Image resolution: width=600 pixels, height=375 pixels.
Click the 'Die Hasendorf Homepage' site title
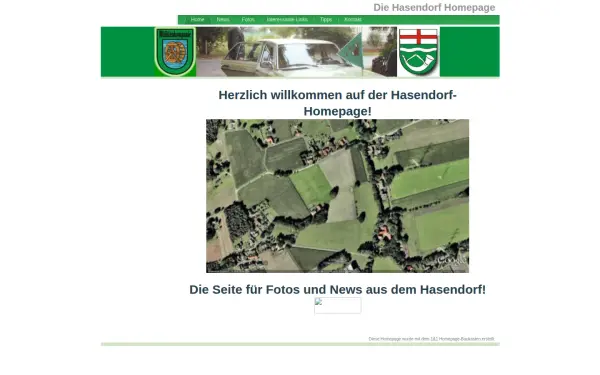434,8
